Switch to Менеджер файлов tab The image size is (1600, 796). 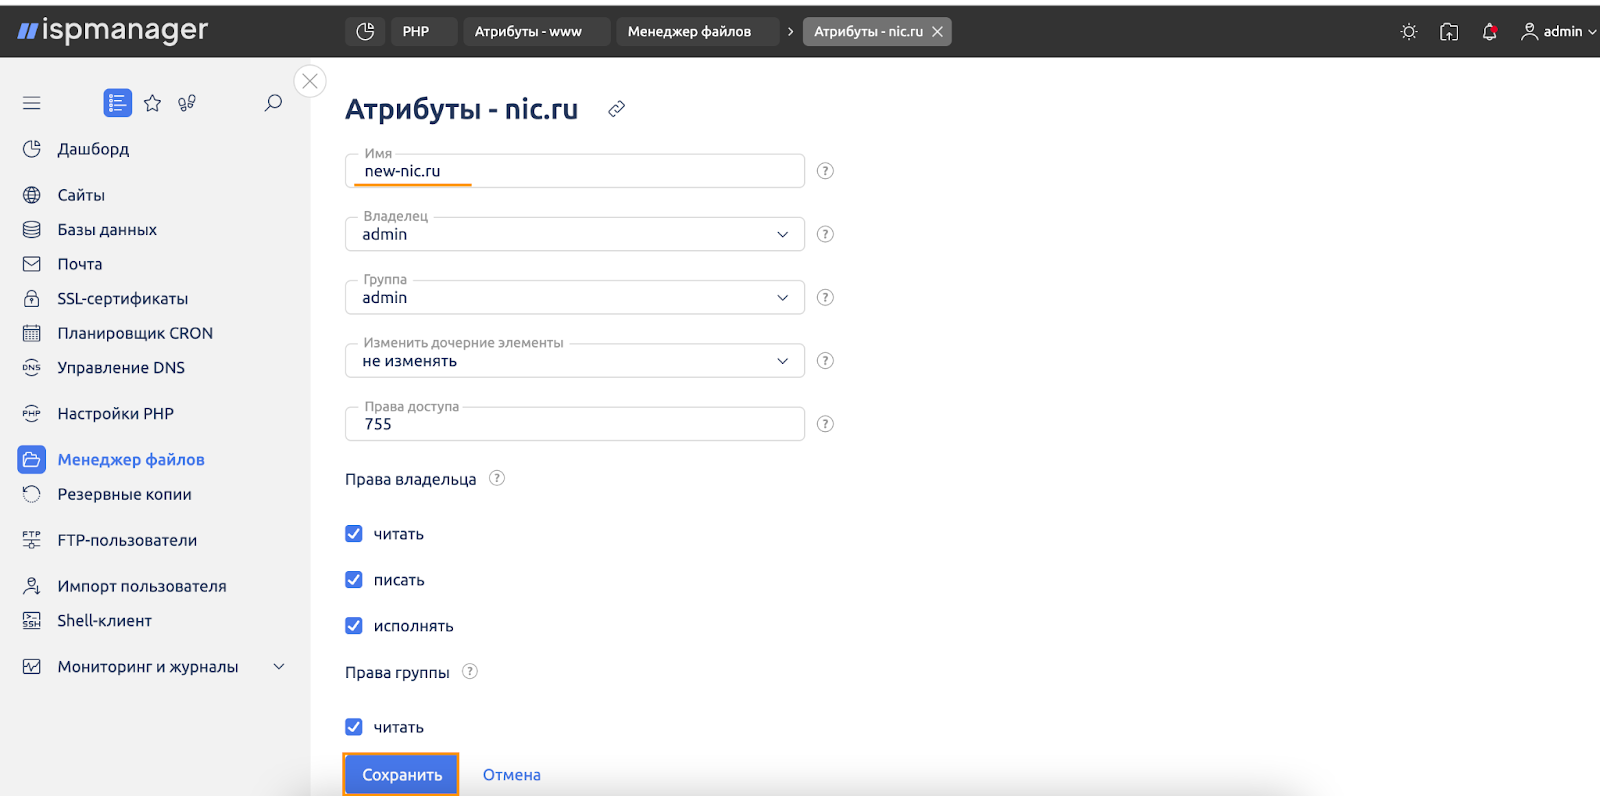coord(697,32)
